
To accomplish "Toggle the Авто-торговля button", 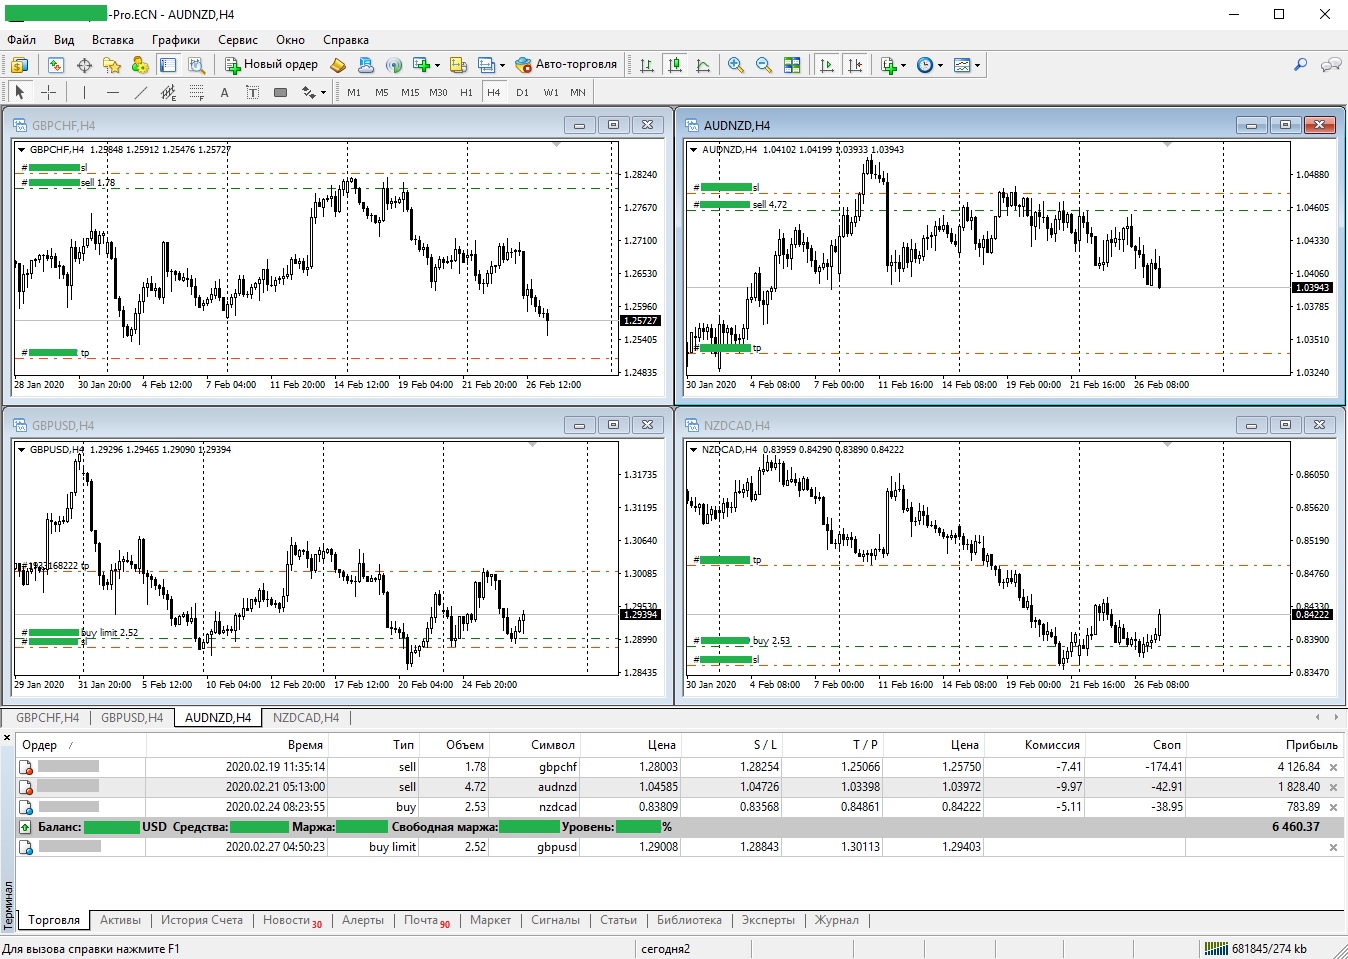I will click(566, 65).
